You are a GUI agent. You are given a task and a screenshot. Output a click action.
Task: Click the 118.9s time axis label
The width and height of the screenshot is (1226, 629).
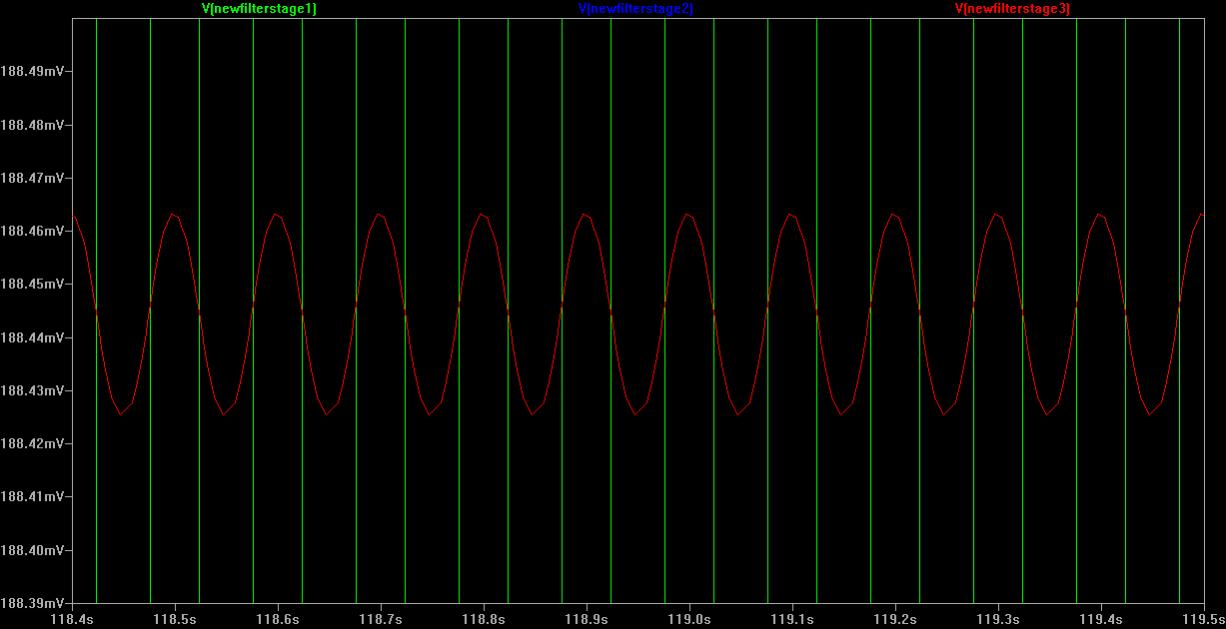click(x=587, y=620)
